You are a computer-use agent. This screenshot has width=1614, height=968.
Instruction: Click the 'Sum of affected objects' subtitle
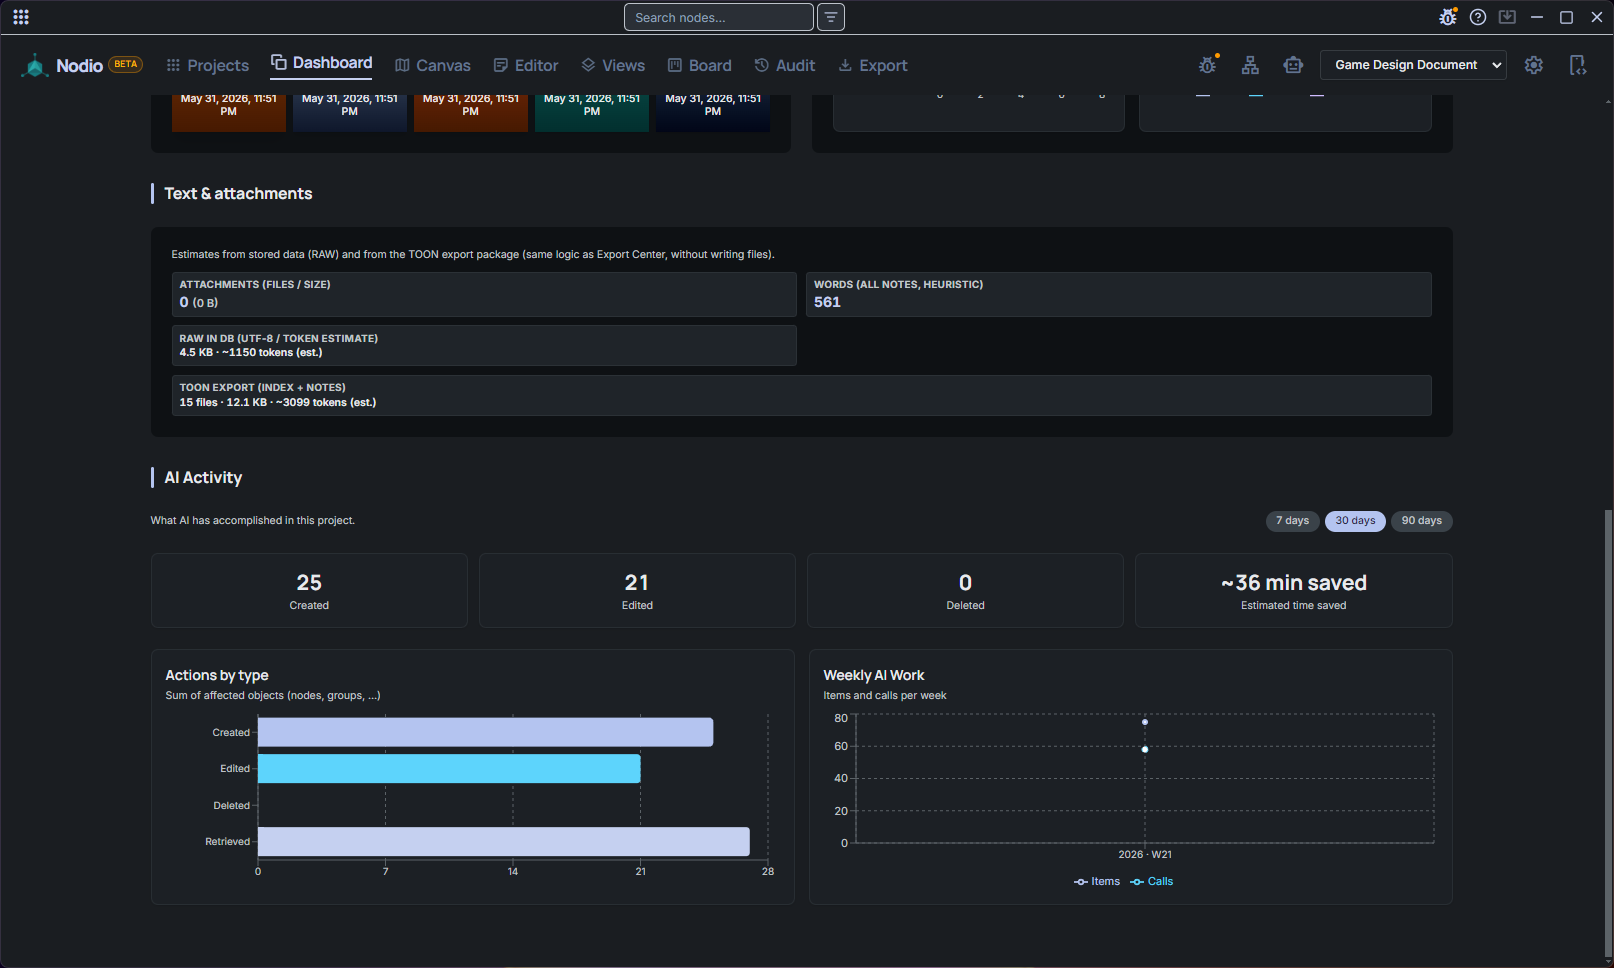pyautogui.click(x=273, y=696)
